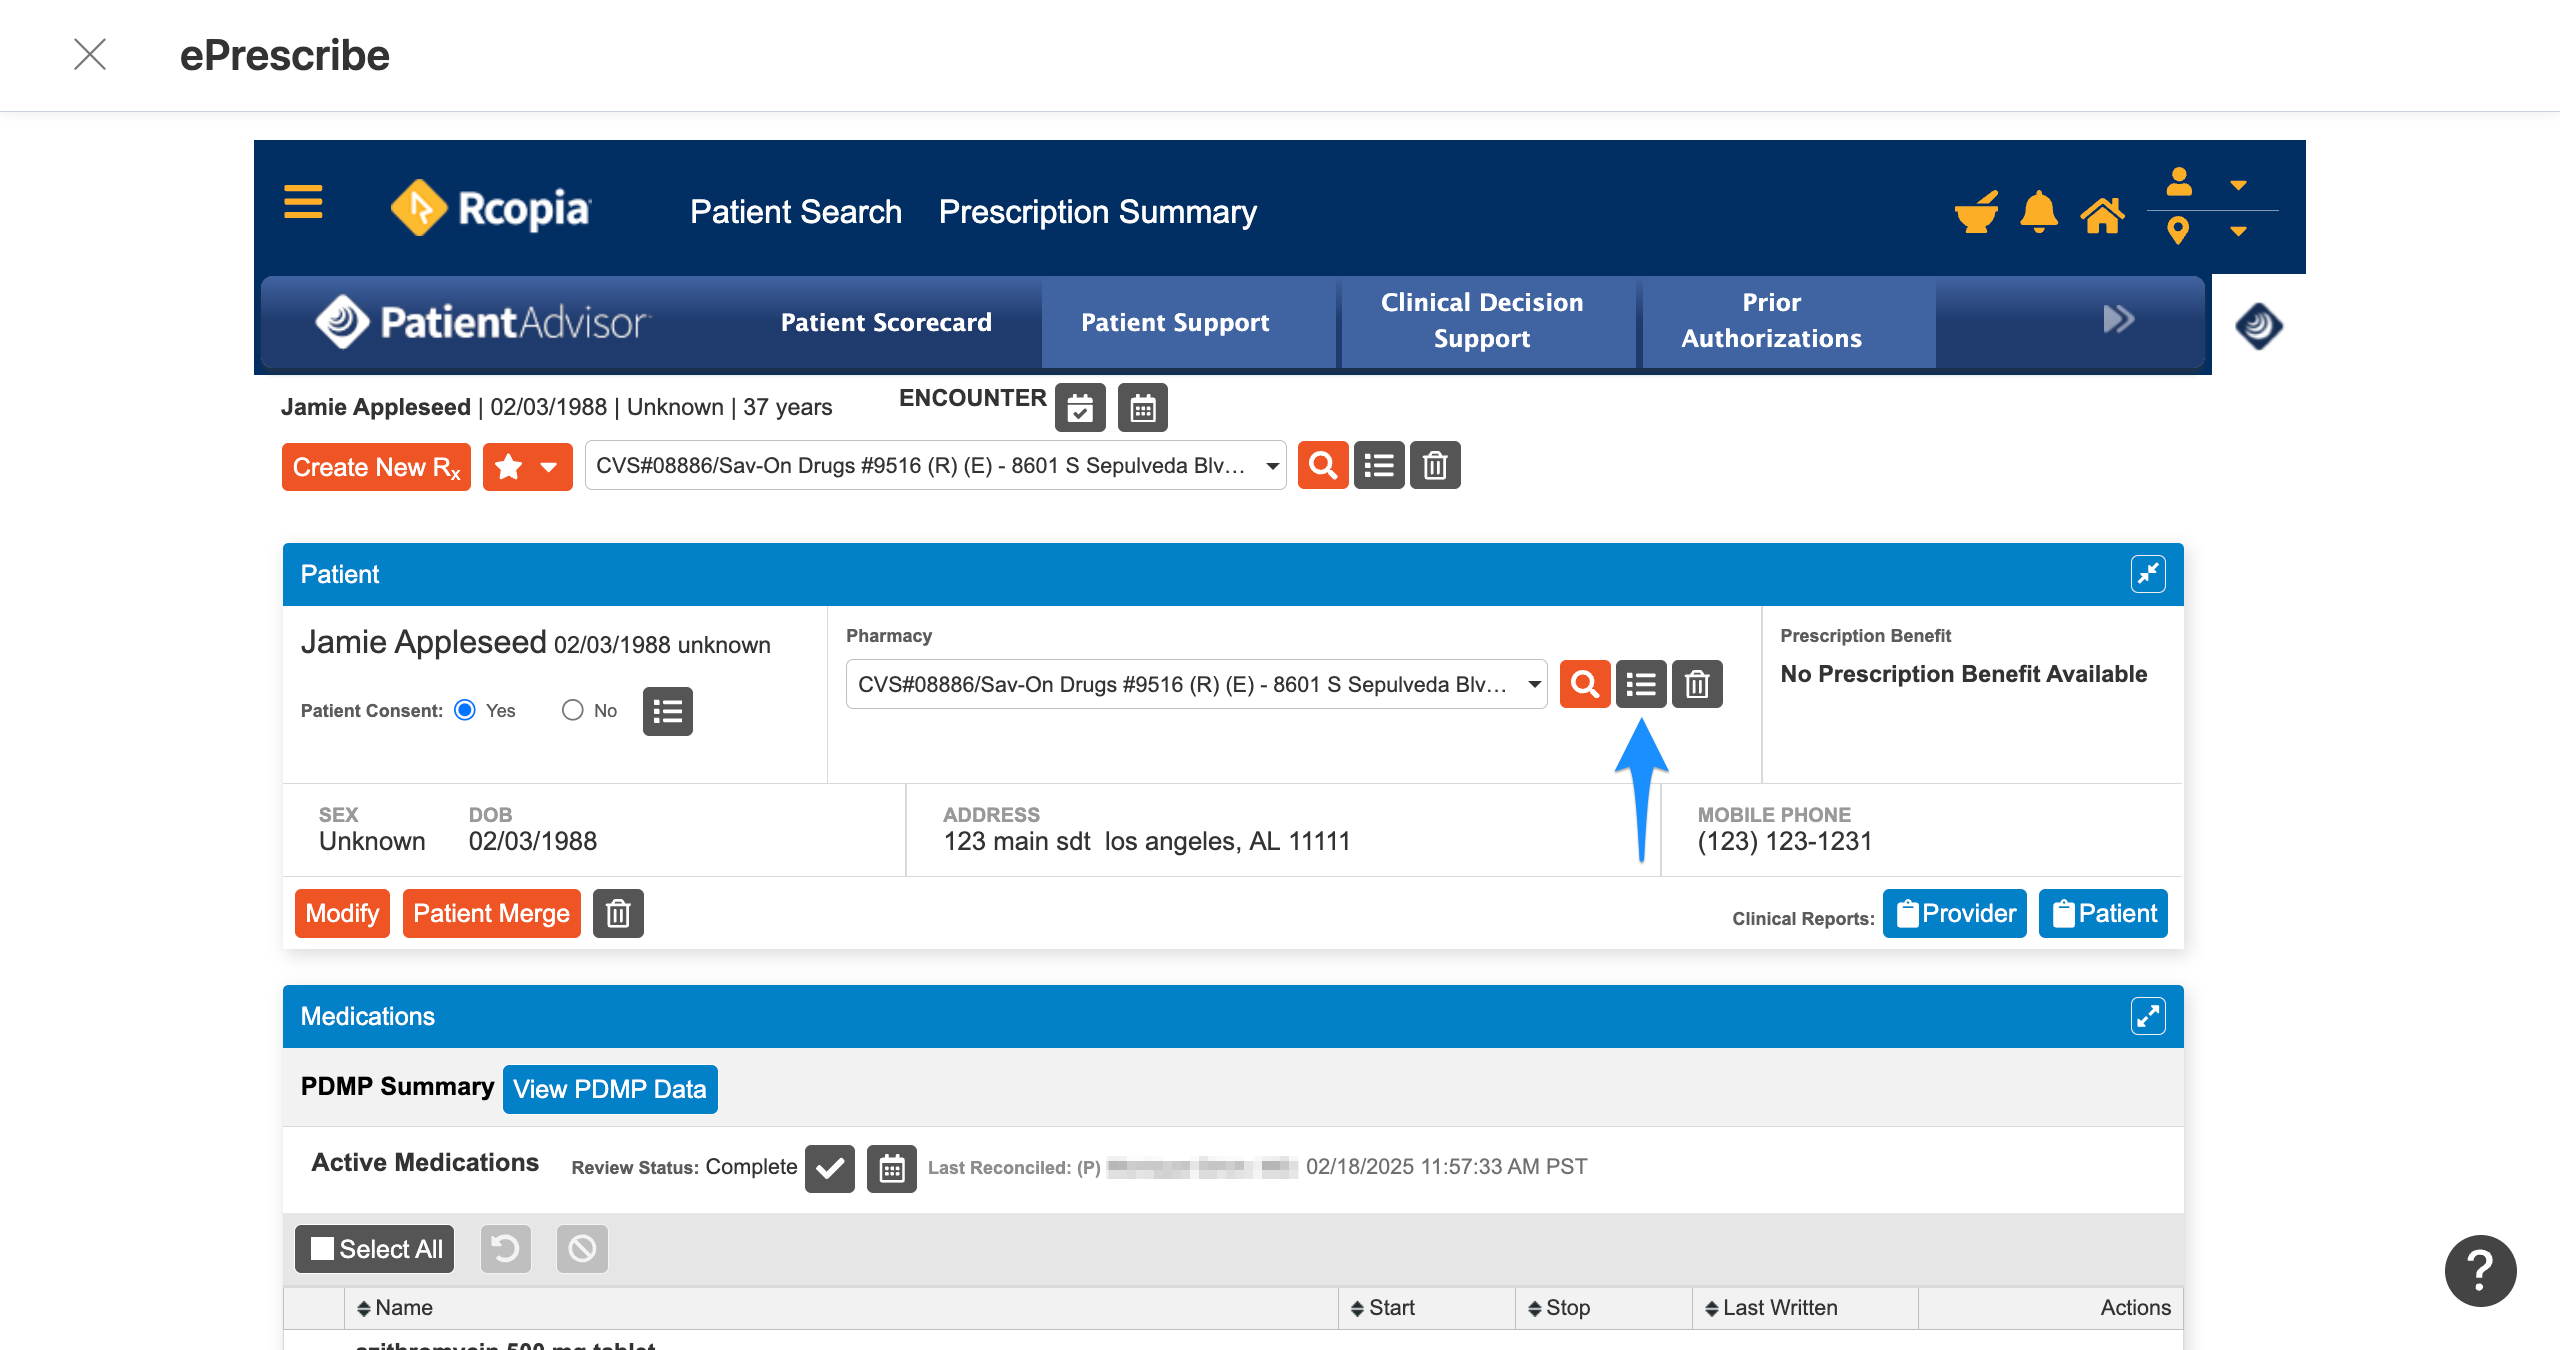Click the Rcopia logo
Screen dimensions: 2560x1350
[490, 208]
